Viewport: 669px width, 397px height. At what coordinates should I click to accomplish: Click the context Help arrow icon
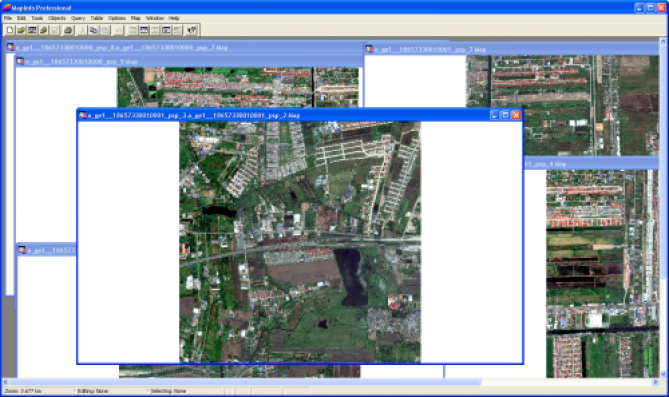click(192, 30)
